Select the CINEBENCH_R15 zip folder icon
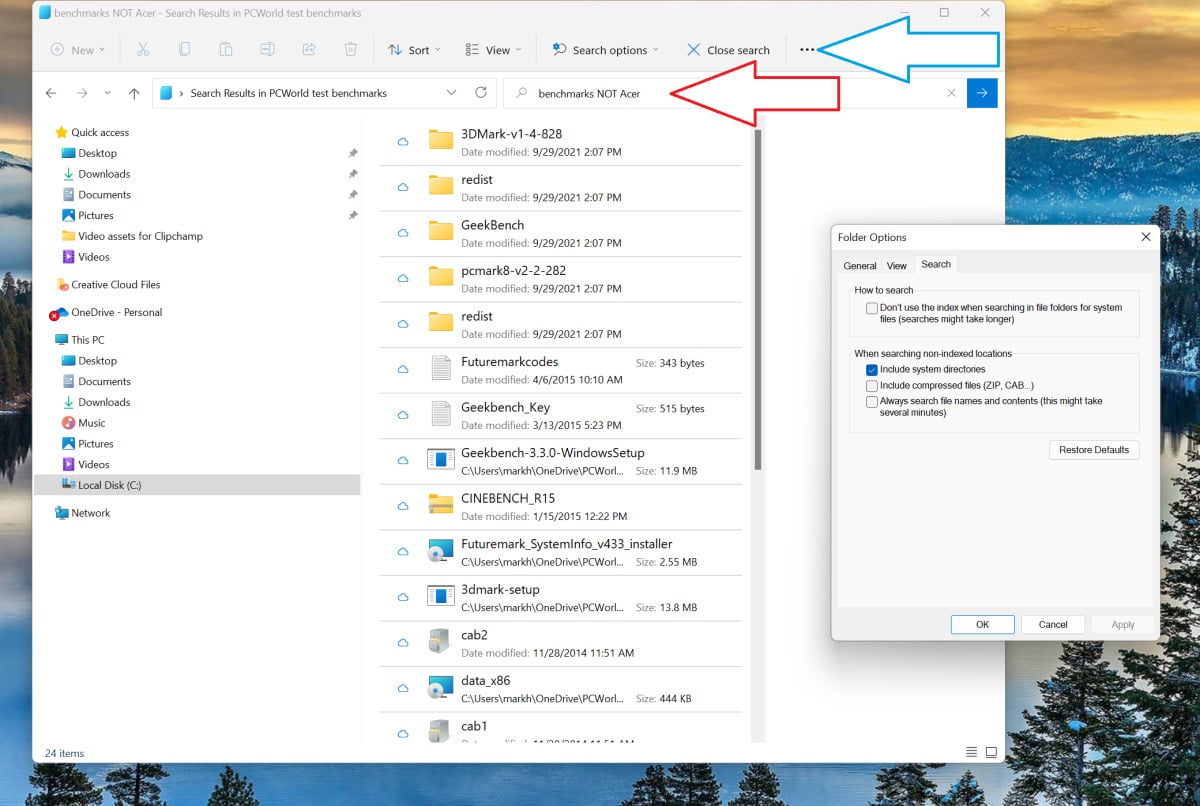 coord(441,504)
